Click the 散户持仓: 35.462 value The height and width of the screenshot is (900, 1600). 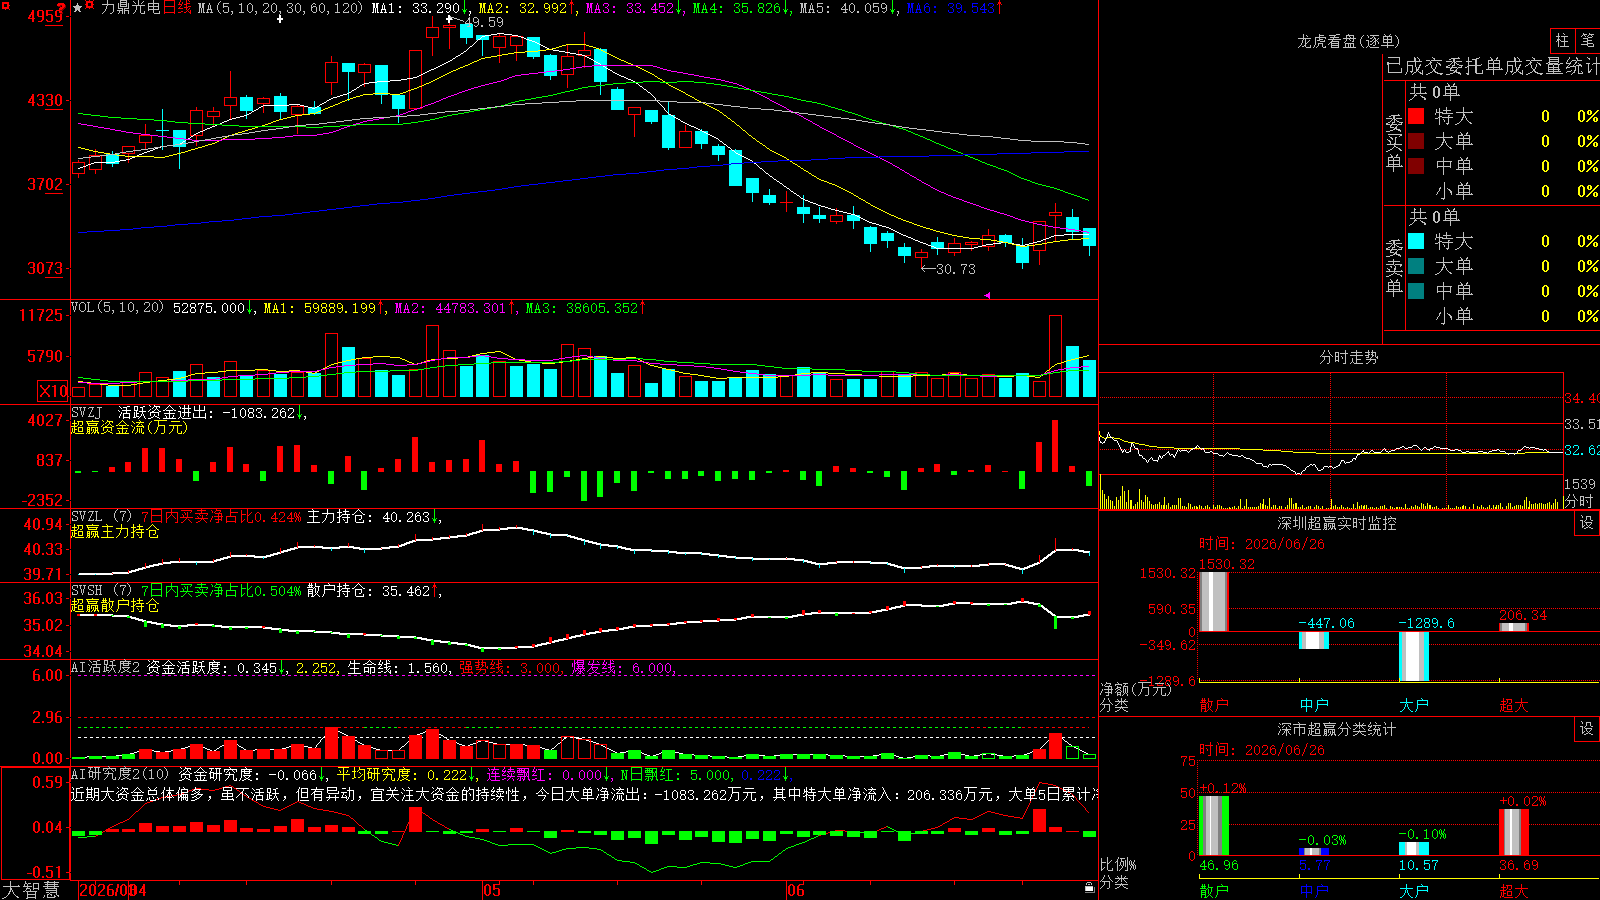[x=368, y=591]
